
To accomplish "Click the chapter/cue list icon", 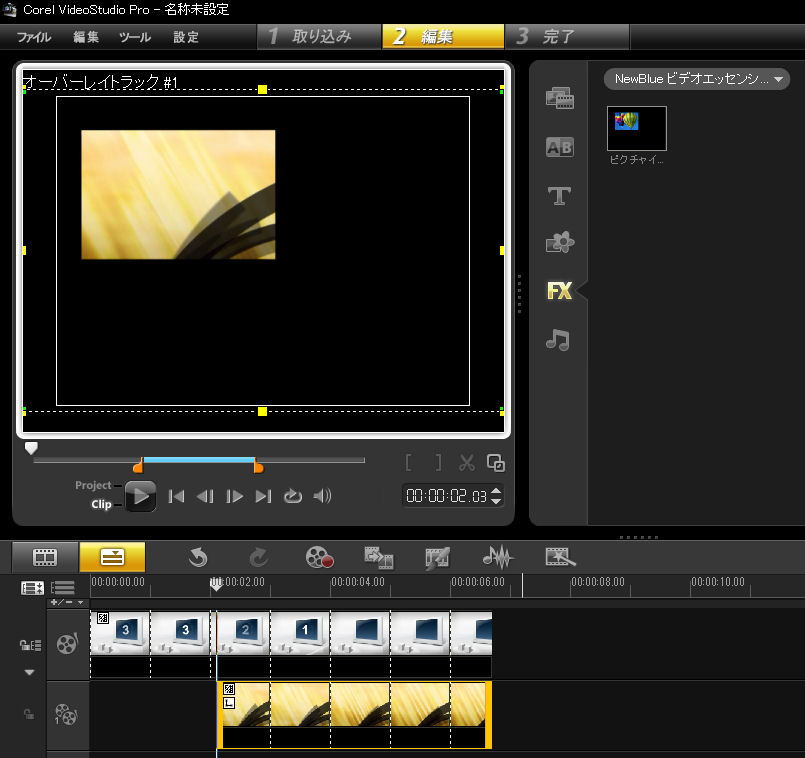I will click(63, 588).
